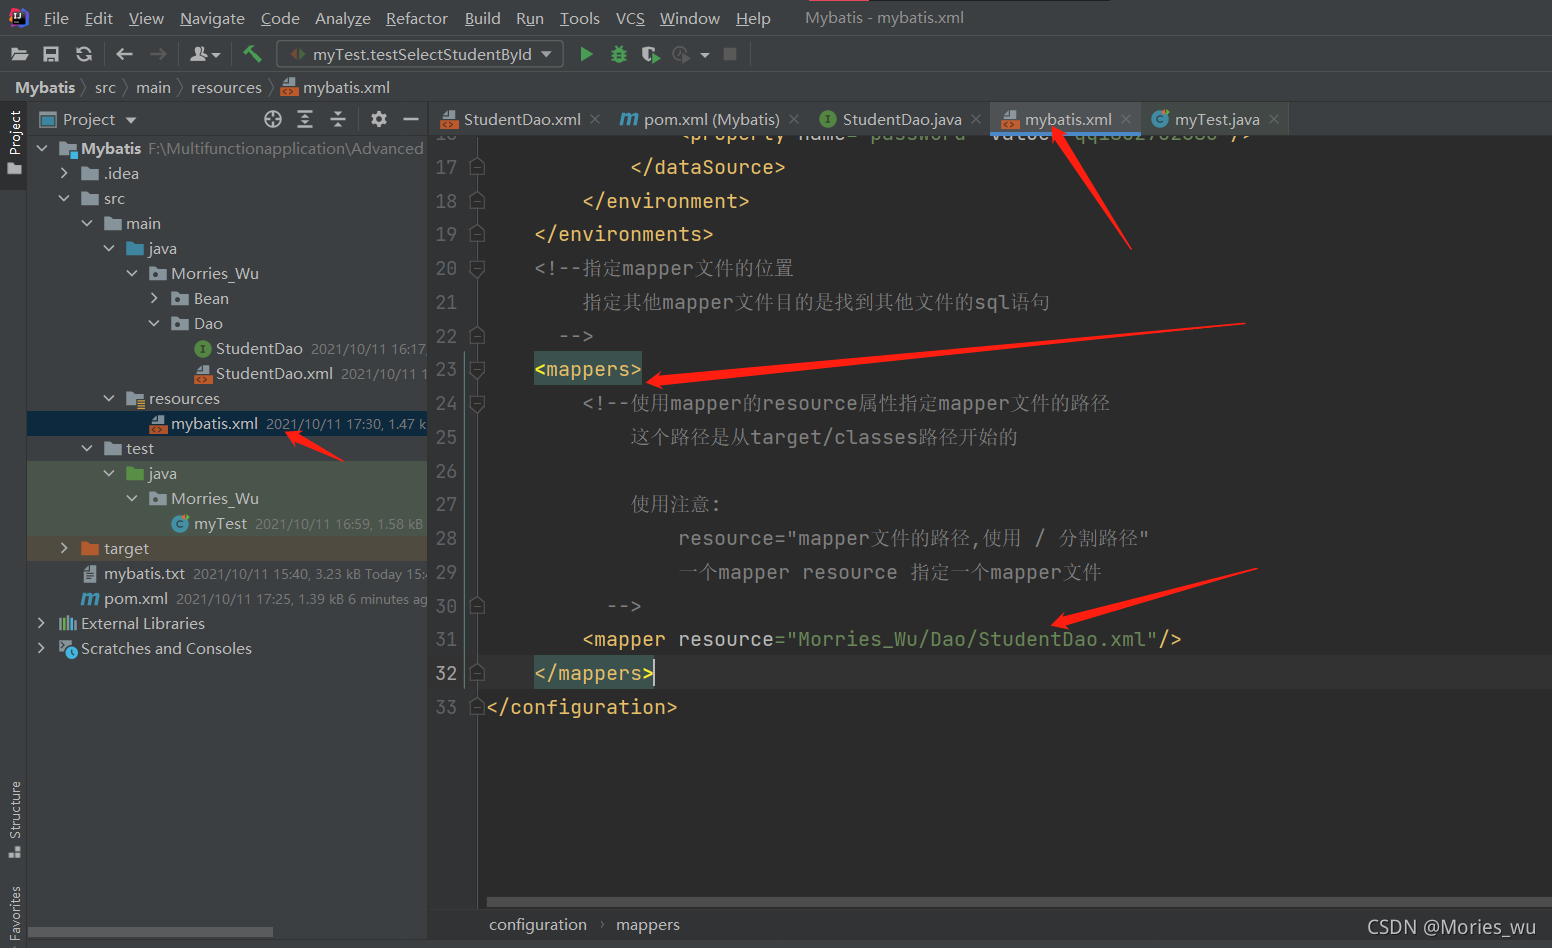This screenshot has width=1552, height=948.
Task: Click the resources breadcrumb above the editor
Action: click(226, 87)
